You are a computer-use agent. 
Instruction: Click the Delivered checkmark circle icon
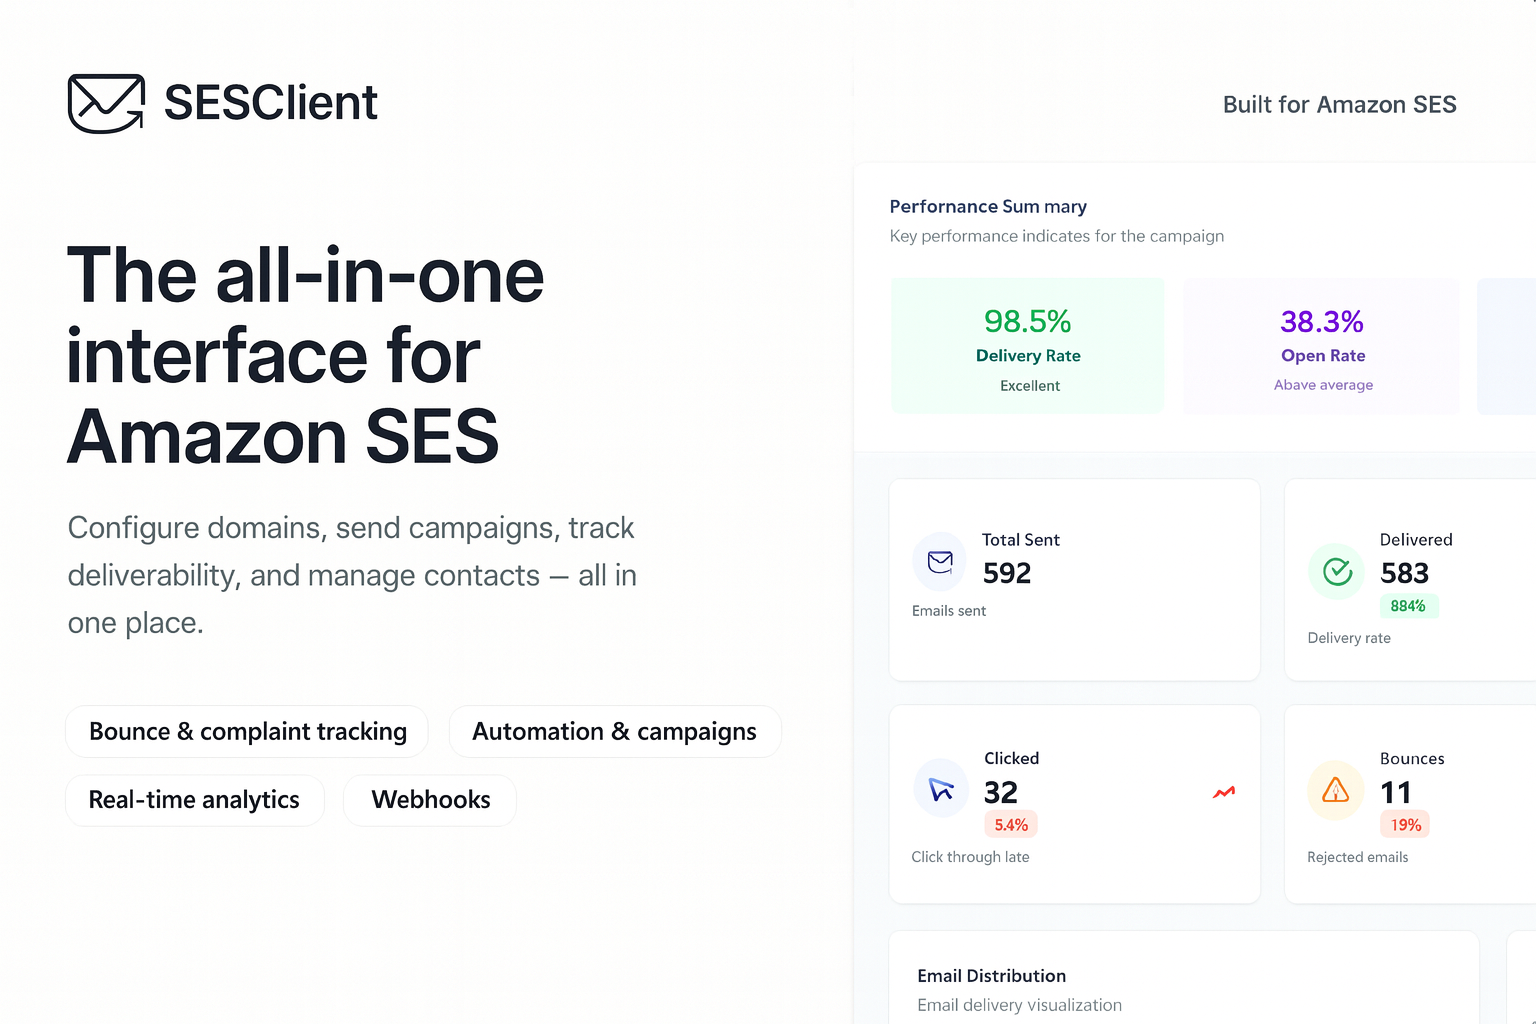1337,571
